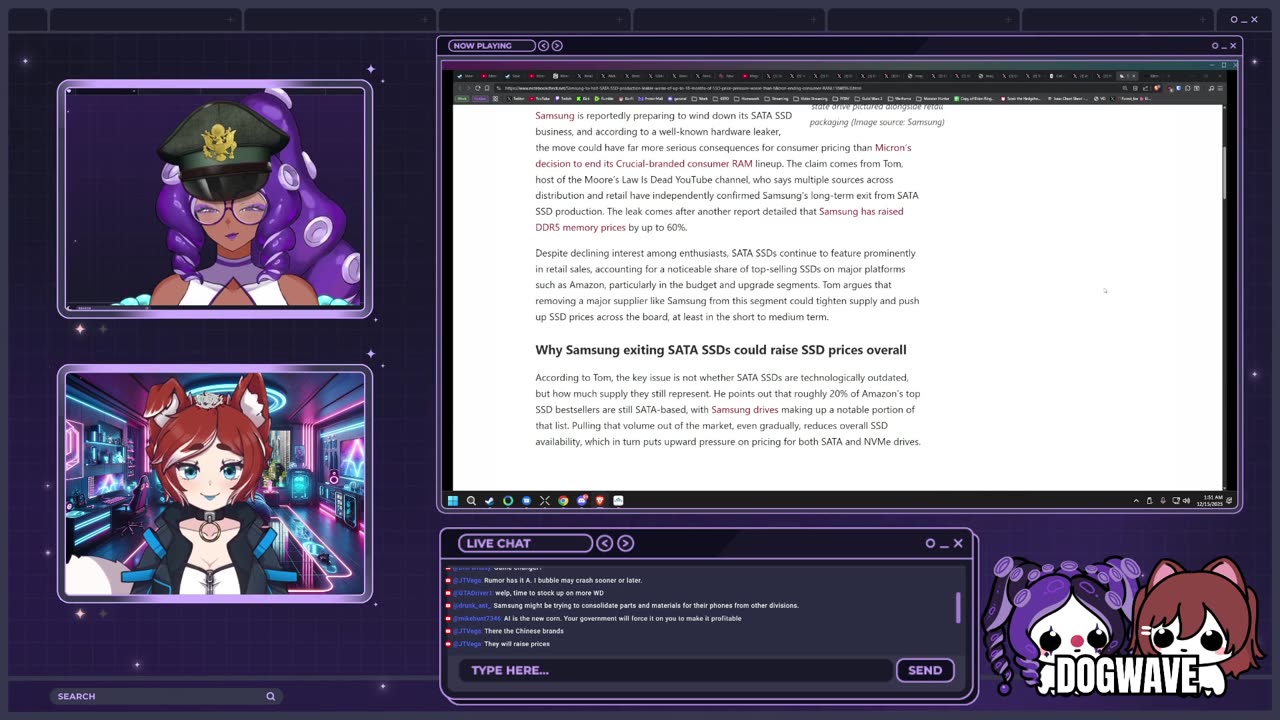Click chat message 'There the Chinese brands'
The width and height of the screenshot is (1280, 720).
tap(524, 631)
